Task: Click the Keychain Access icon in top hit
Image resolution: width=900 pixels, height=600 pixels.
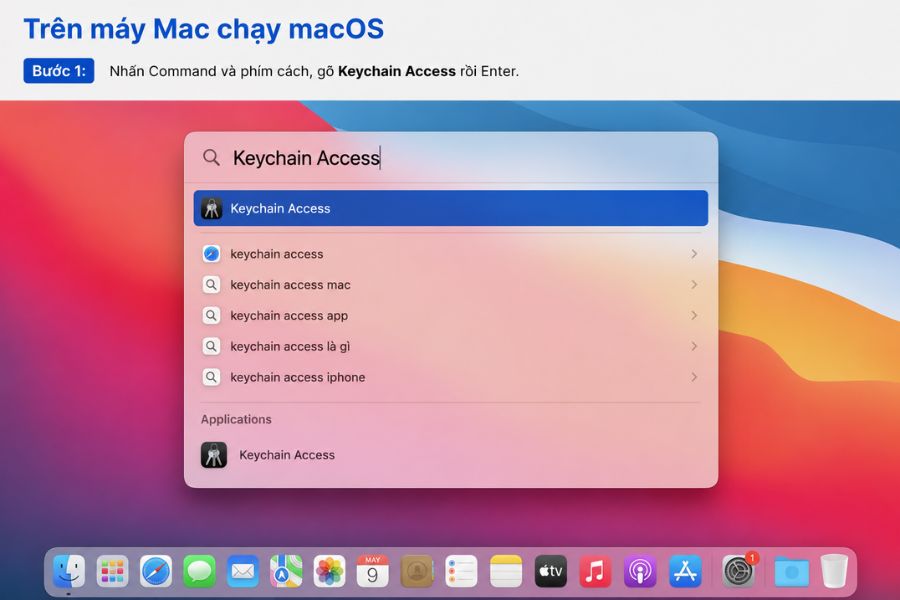Action: click(212, 208)
